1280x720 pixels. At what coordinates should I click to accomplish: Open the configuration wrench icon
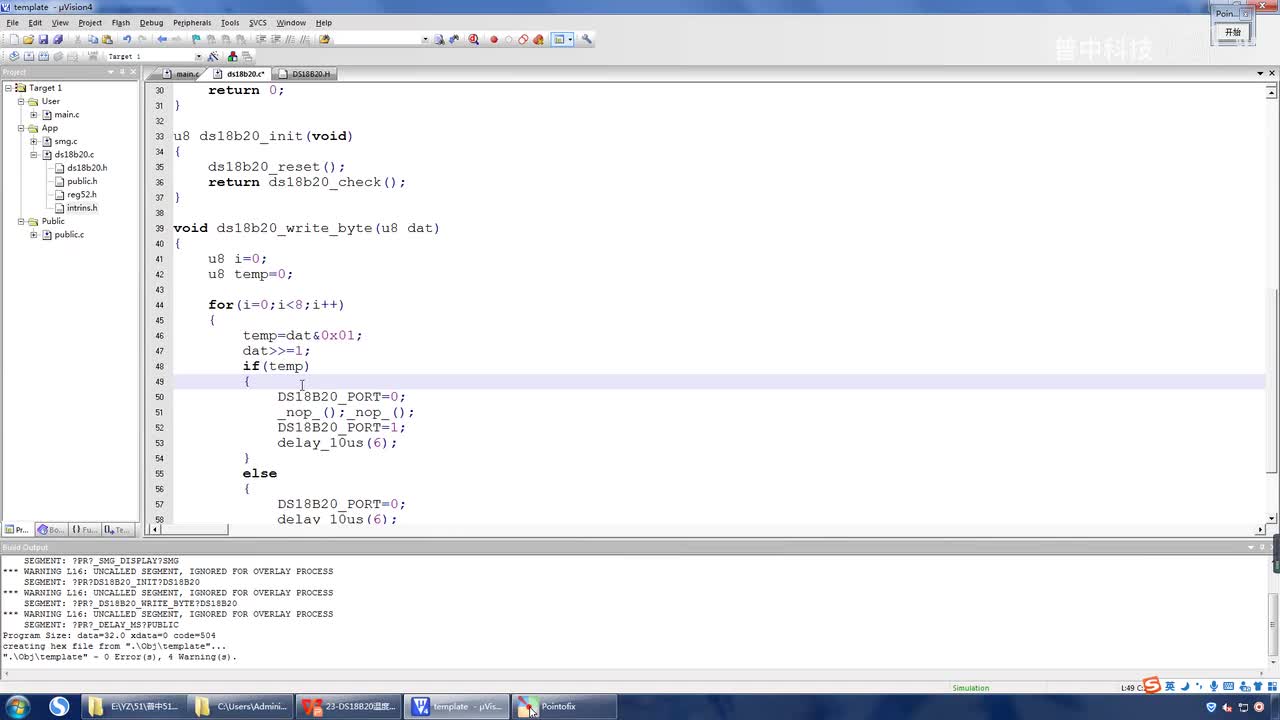click(x=587, y=40)
